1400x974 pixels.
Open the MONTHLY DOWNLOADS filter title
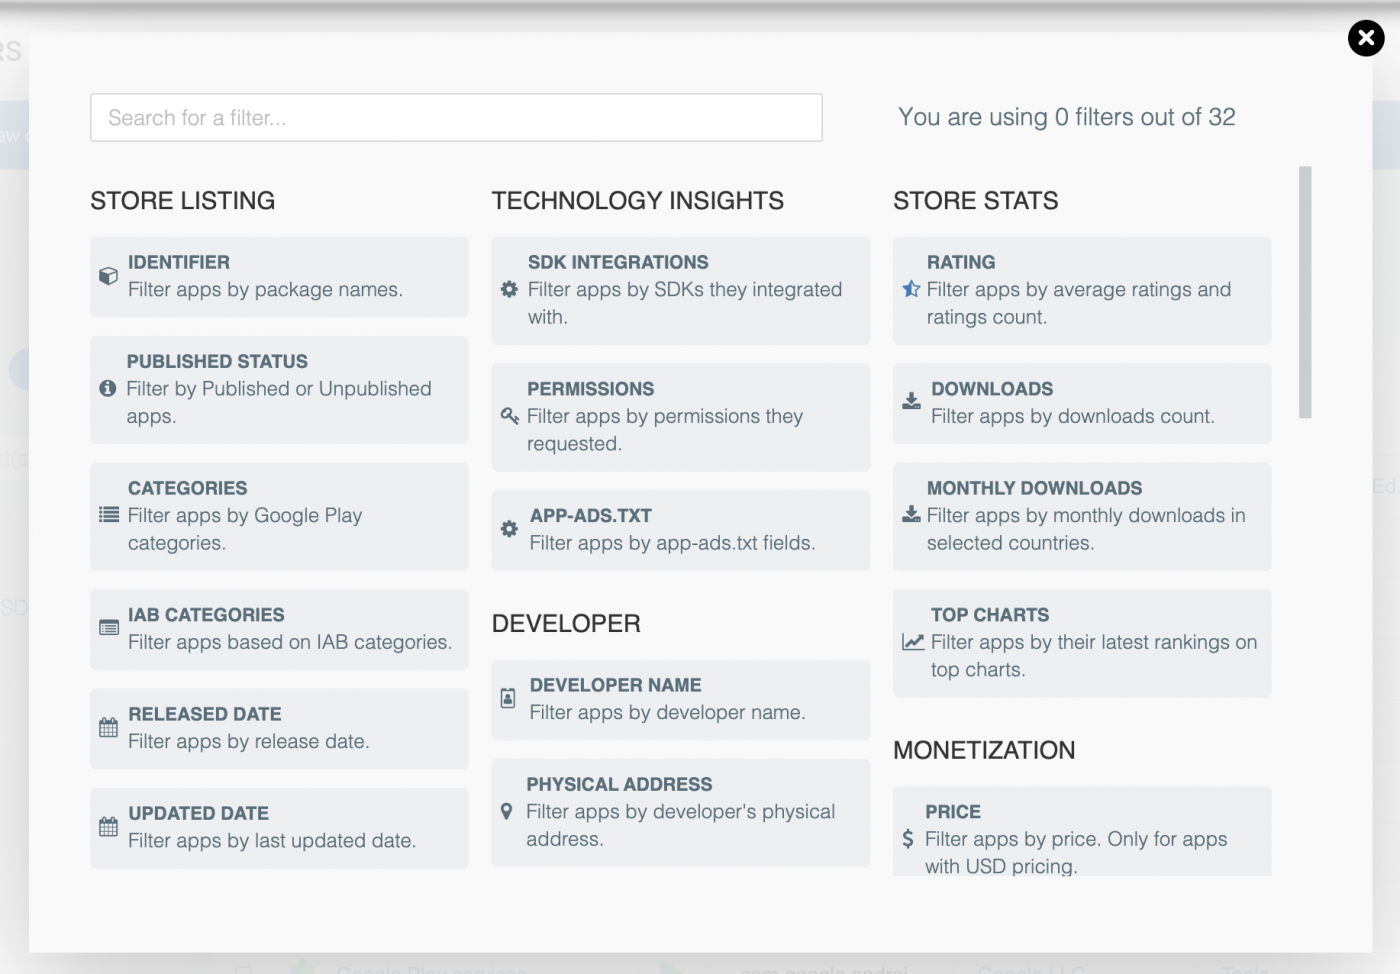1034,488
